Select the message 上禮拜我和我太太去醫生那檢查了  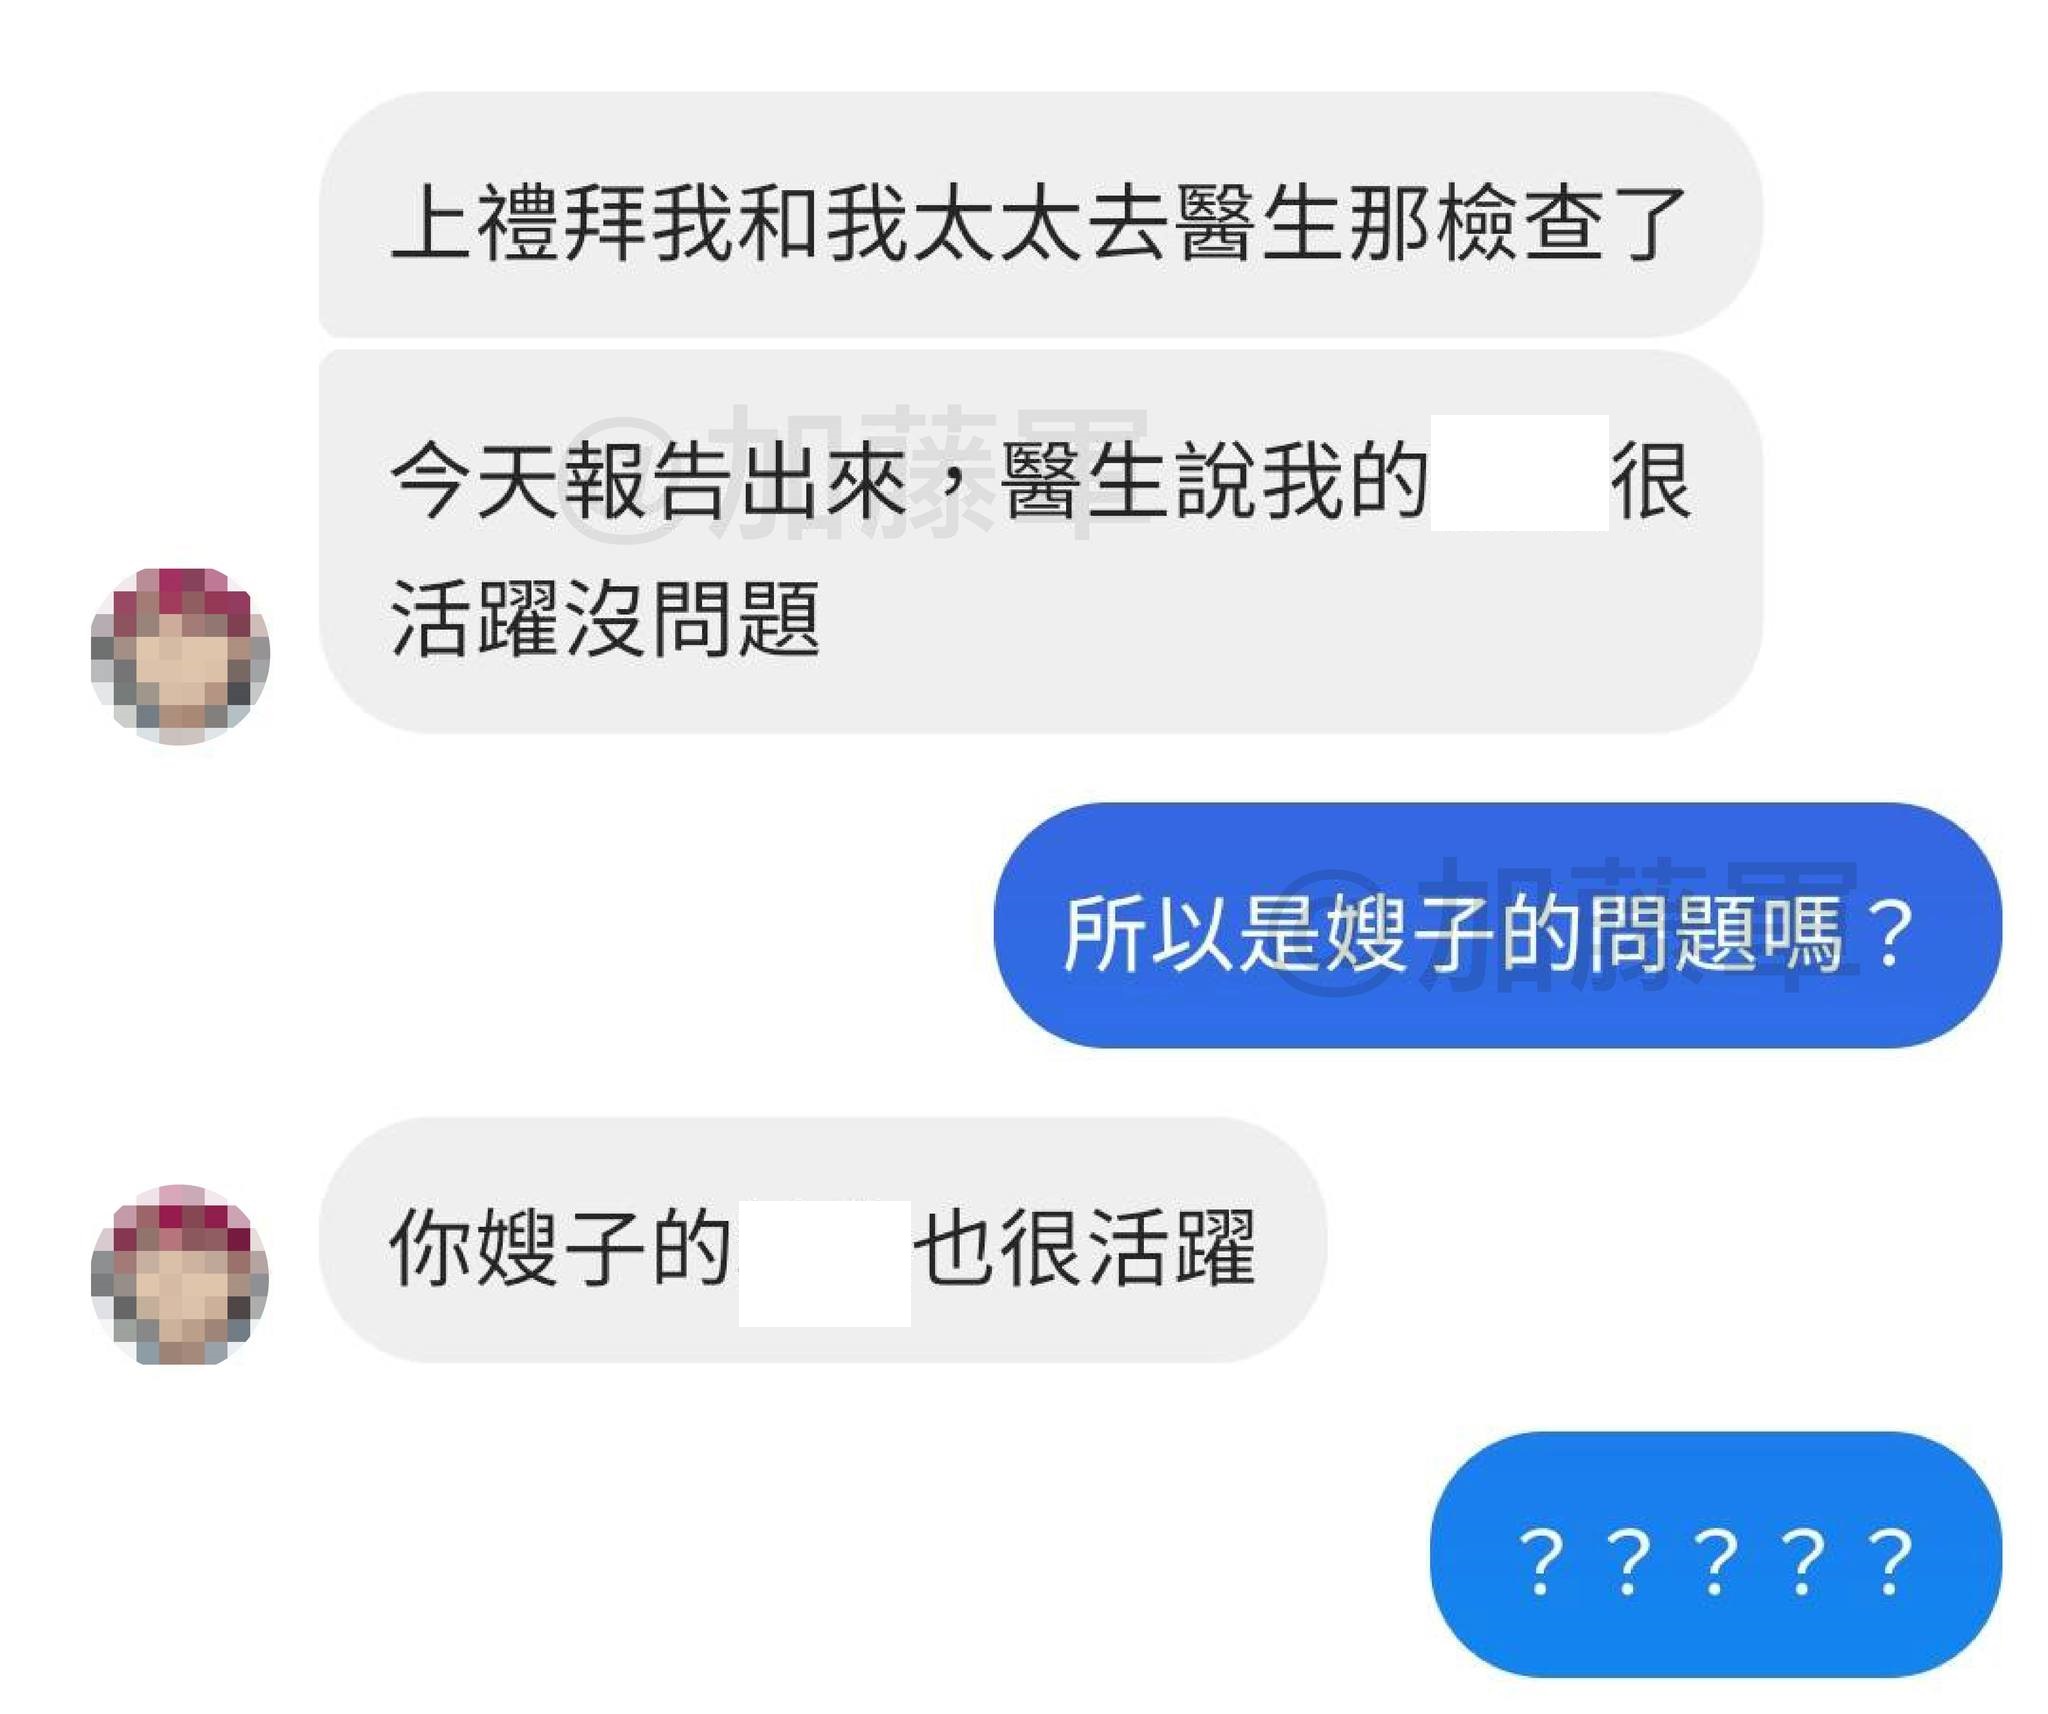1040,214
